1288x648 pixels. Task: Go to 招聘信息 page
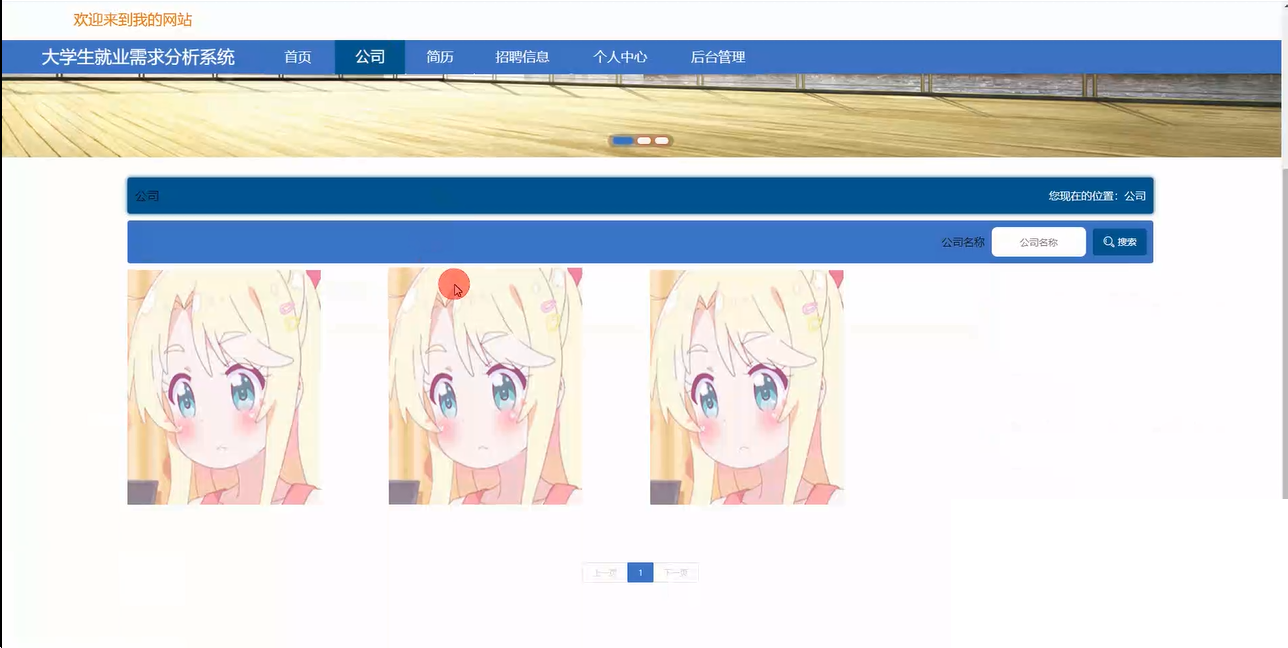click(x=522, y=57)
